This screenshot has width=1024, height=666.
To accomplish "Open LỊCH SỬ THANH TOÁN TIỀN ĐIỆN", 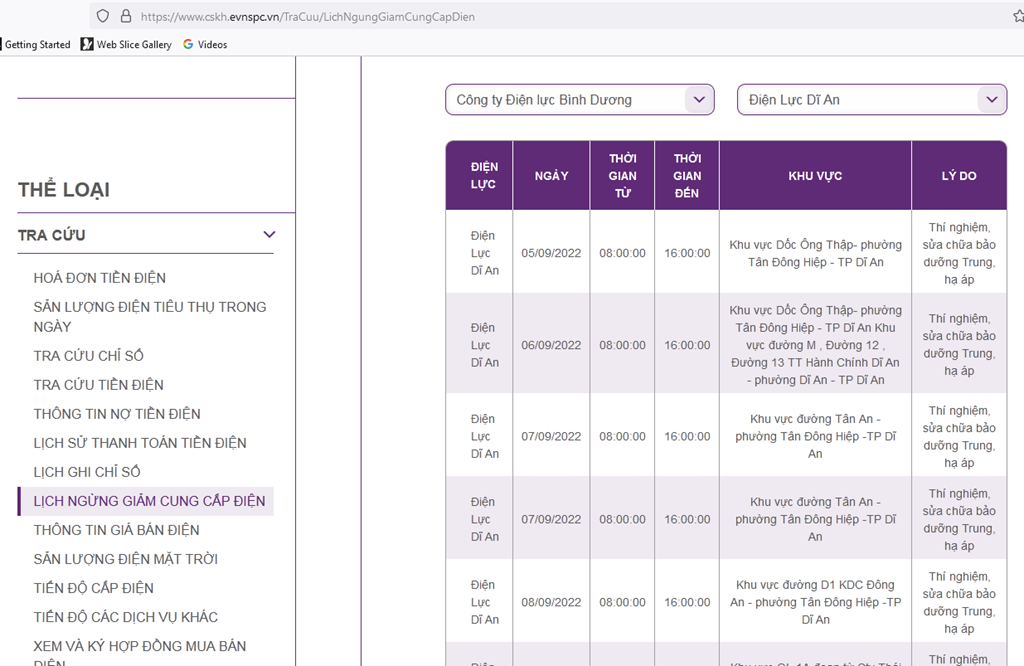I will click(x=140, y=443).
